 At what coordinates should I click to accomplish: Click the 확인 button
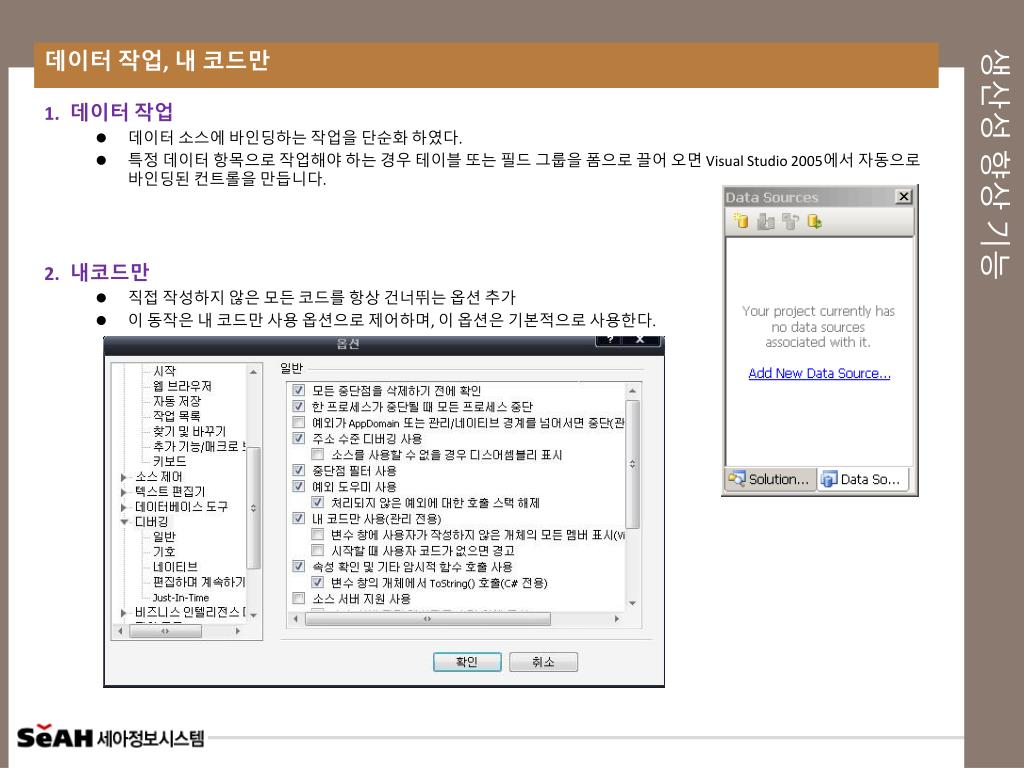tap(467, 662)
